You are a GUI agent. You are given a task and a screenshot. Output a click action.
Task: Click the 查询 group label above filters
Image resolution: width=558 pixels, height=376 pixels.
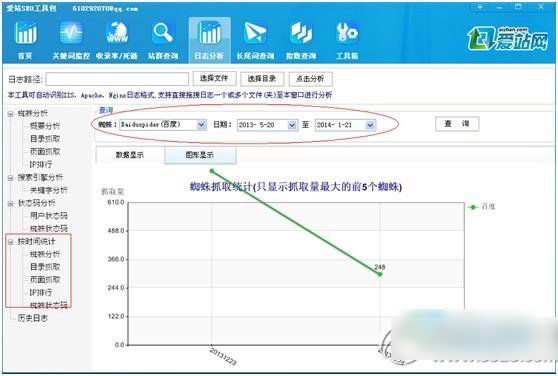(106, 110)
